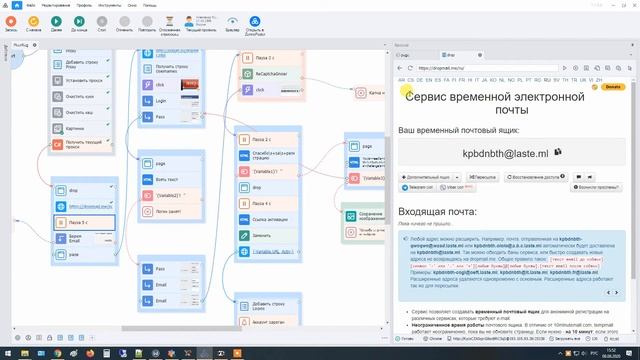Select the Добавить строку Logins node
This screenshot has width=640, height=360.
click(268, 306)
